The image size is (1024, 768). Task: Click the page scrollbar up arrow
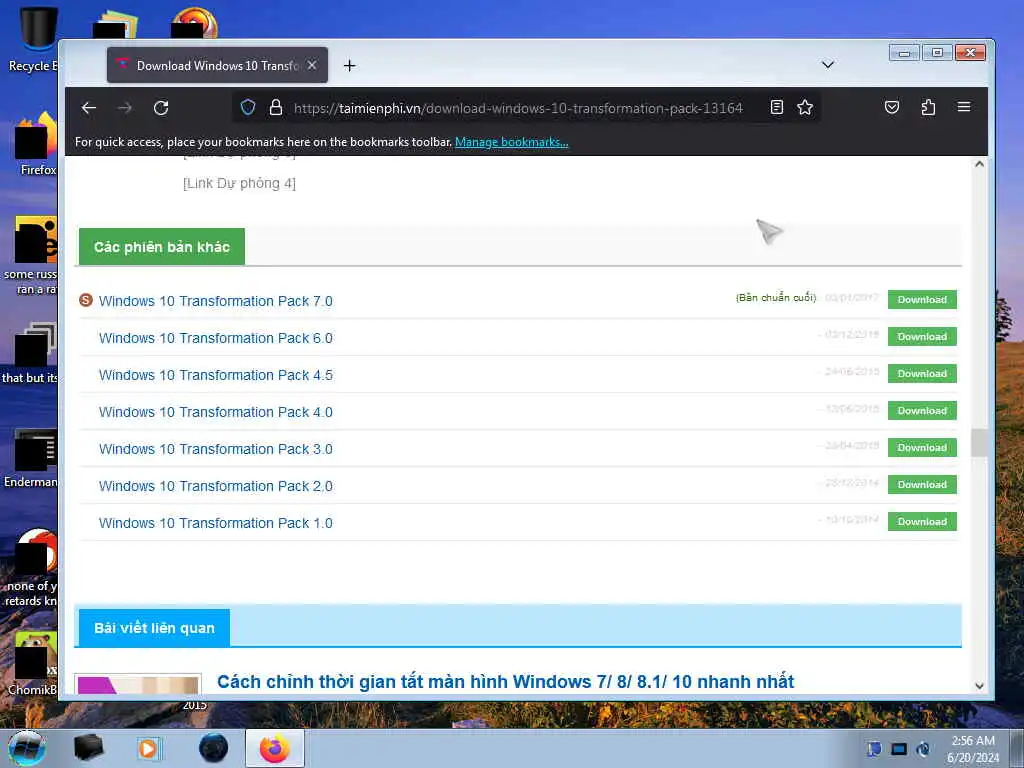[x=979, y=164]
